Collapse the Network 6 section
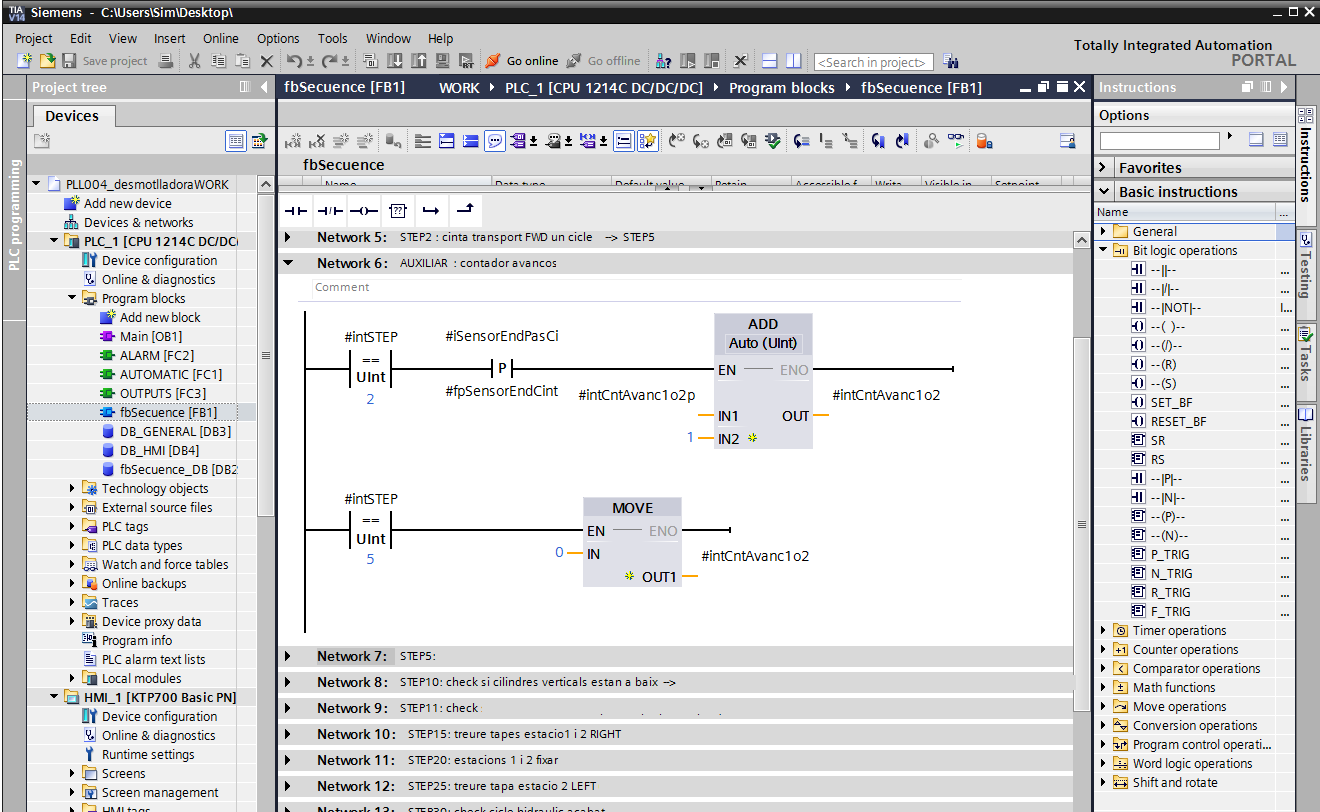Screen dimensions: 1320x812 tap(288, 264)
